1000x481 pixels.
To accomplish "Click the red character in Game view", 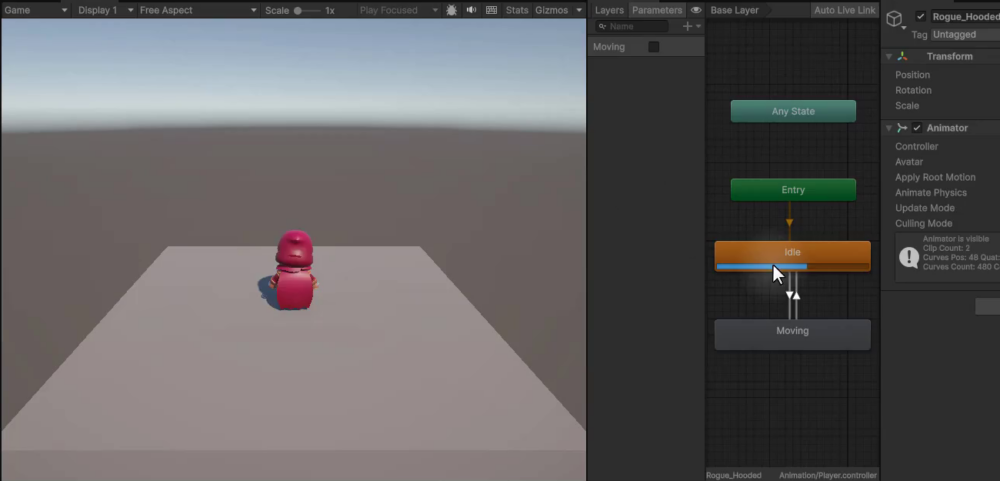I will coord(294,270).
